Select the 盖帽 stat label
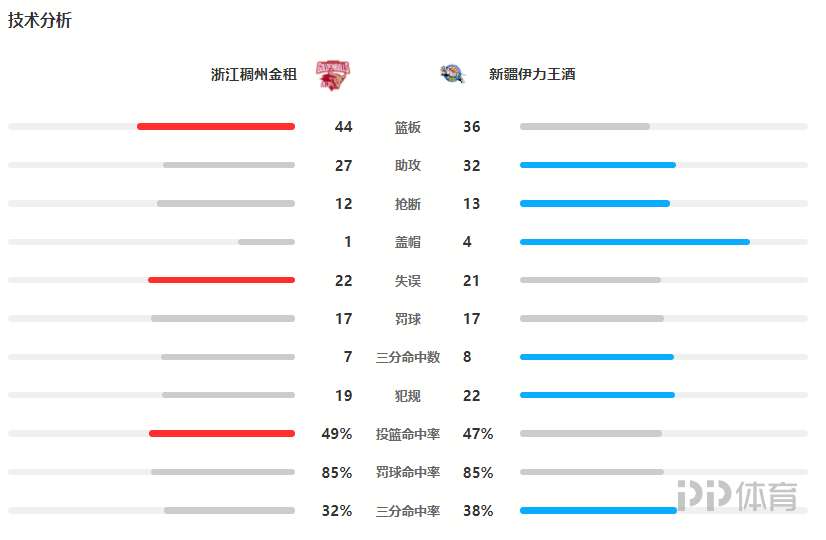 click(408, 242)
